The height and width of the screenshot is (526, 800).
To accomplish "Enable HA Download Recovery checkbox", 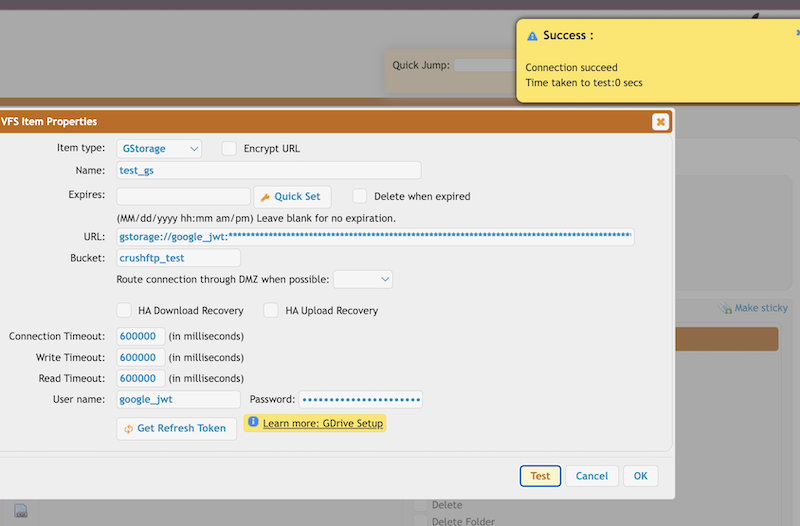I will tap(124, 310).
